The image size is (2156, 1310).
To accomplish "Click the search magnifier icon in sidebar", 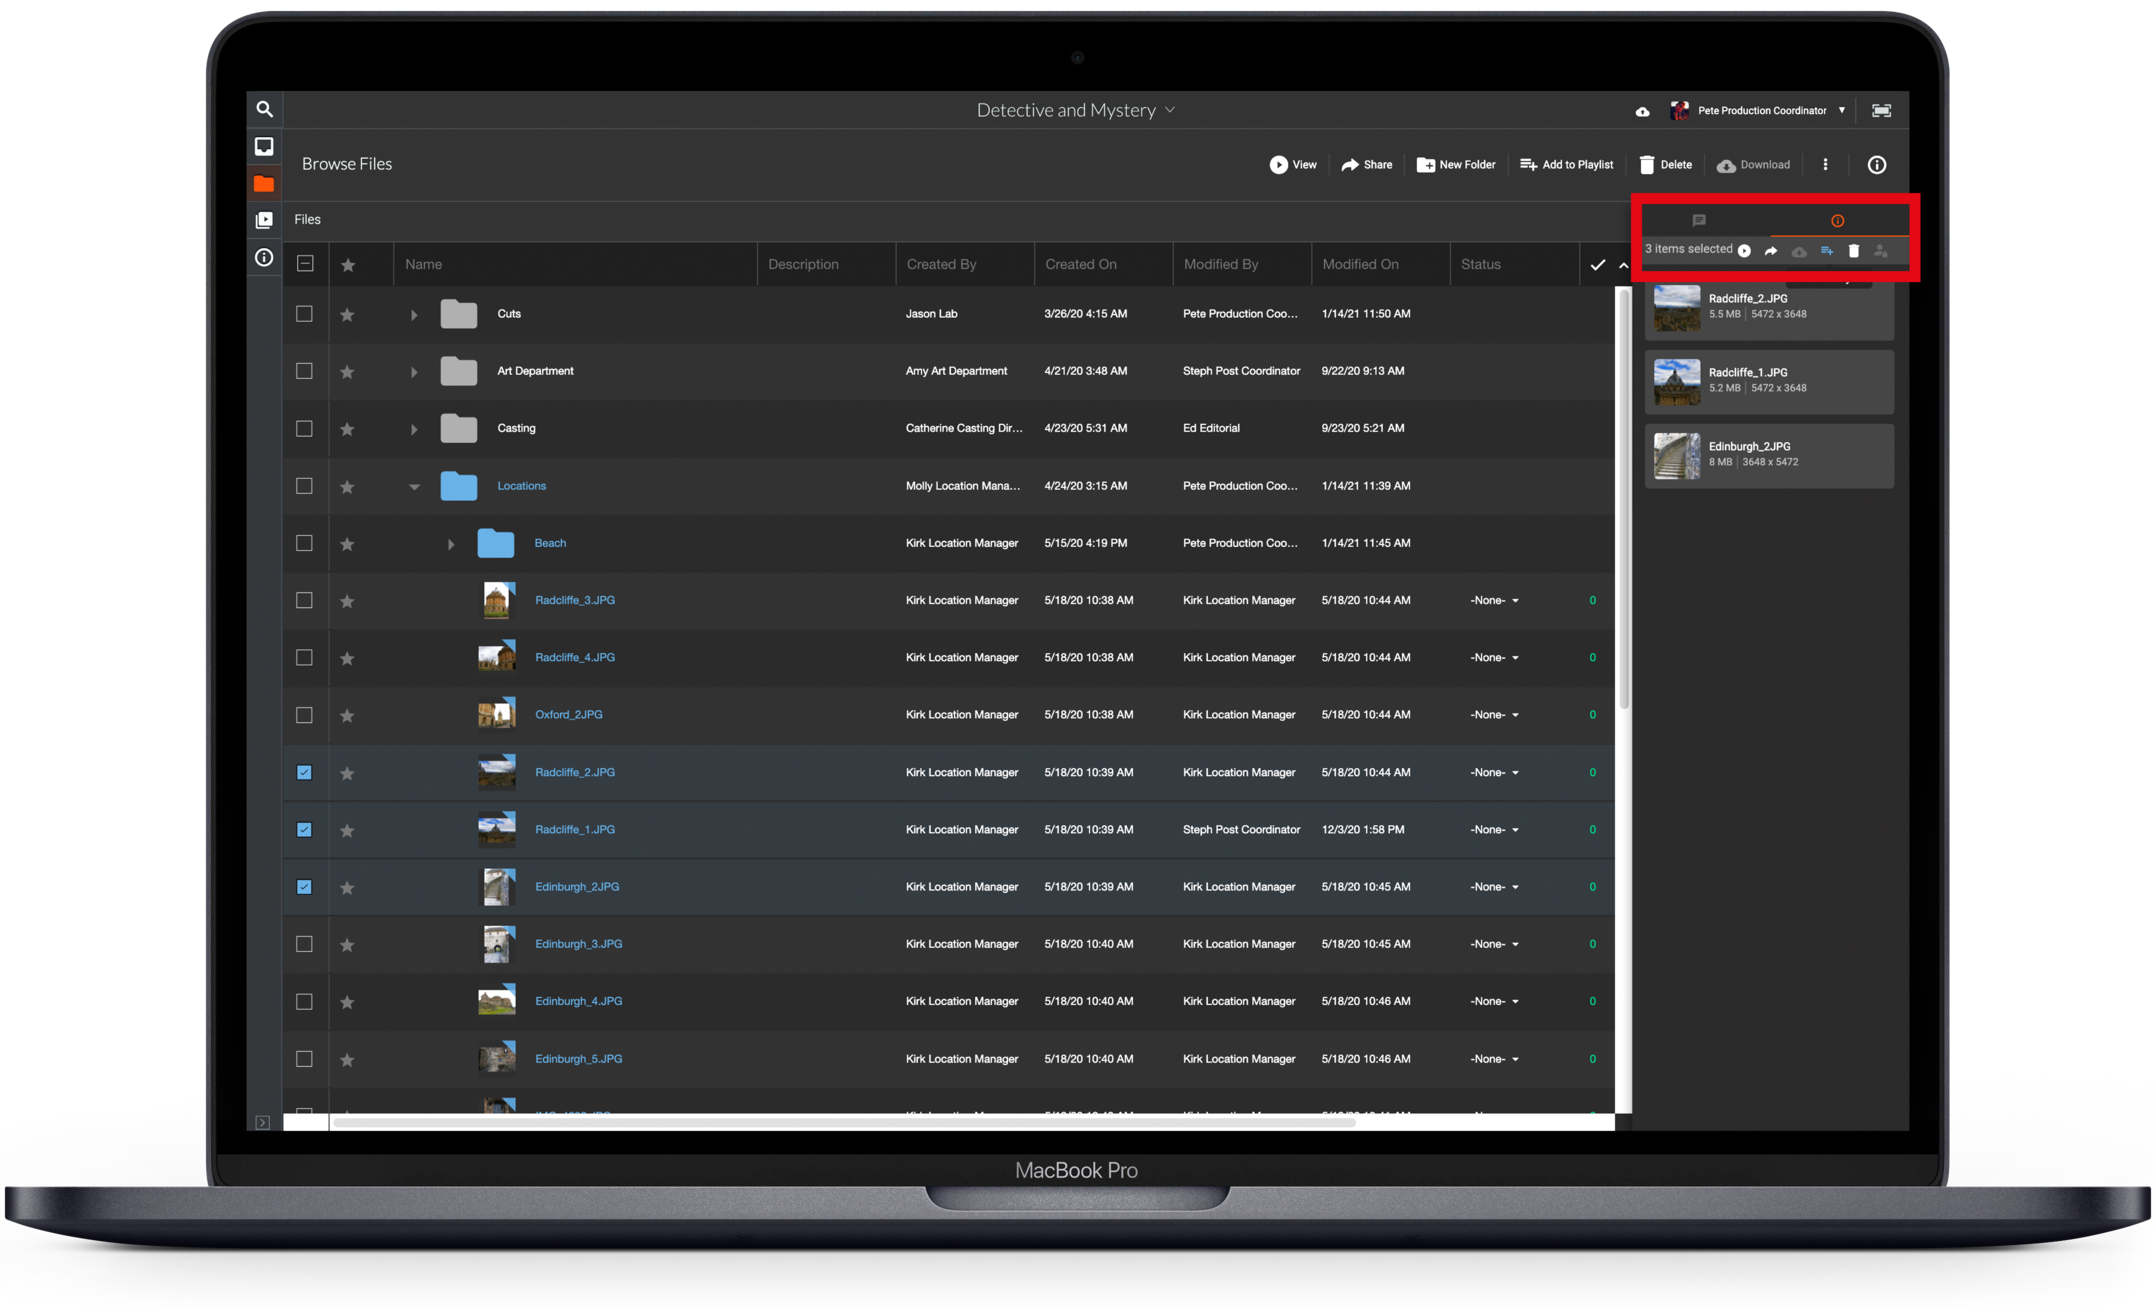I will [264, 109].
